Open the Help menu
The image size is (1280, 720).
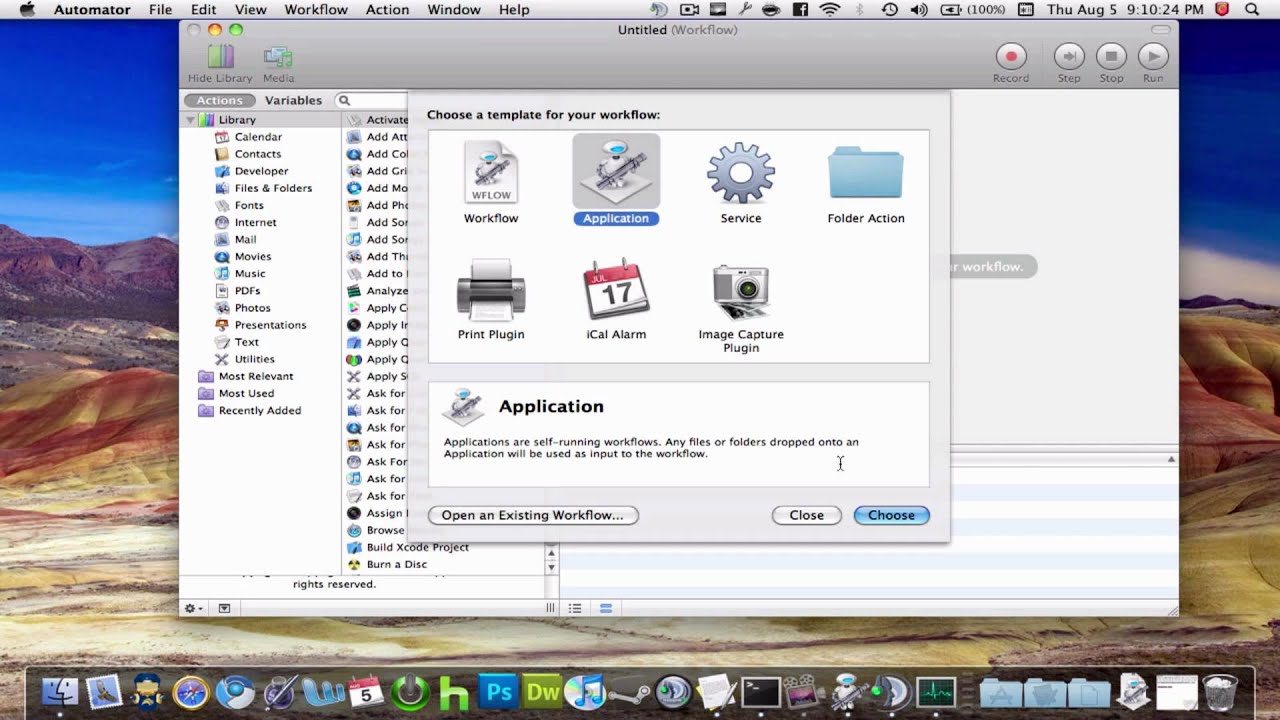pos(514,10)
